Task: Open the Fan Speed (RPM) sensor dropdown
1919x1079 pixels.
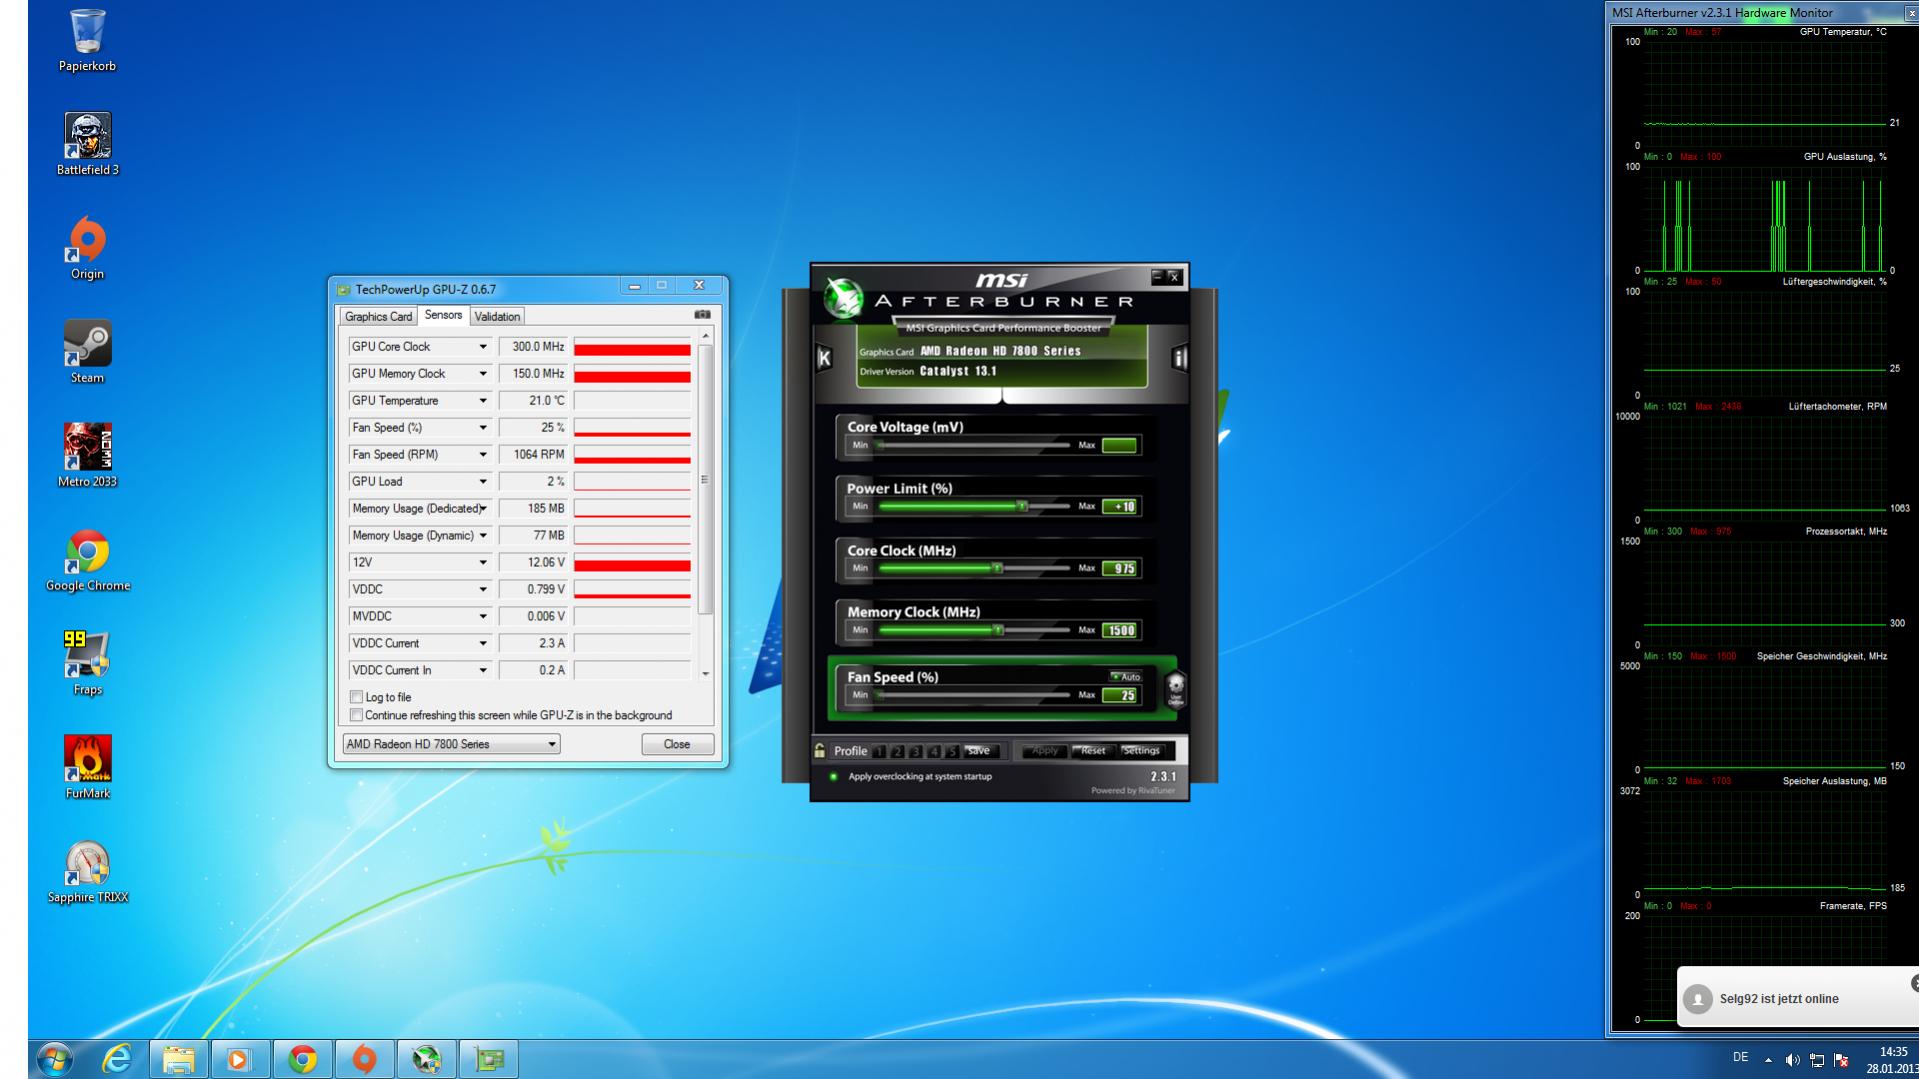Action: (483, 455)
